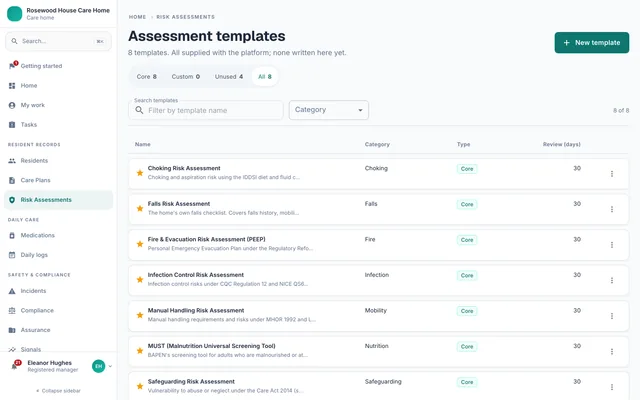Viewport: 640px width, 400px height.
Task: Sort by the Review (days) column header
Action: click(x=561, y=144)
